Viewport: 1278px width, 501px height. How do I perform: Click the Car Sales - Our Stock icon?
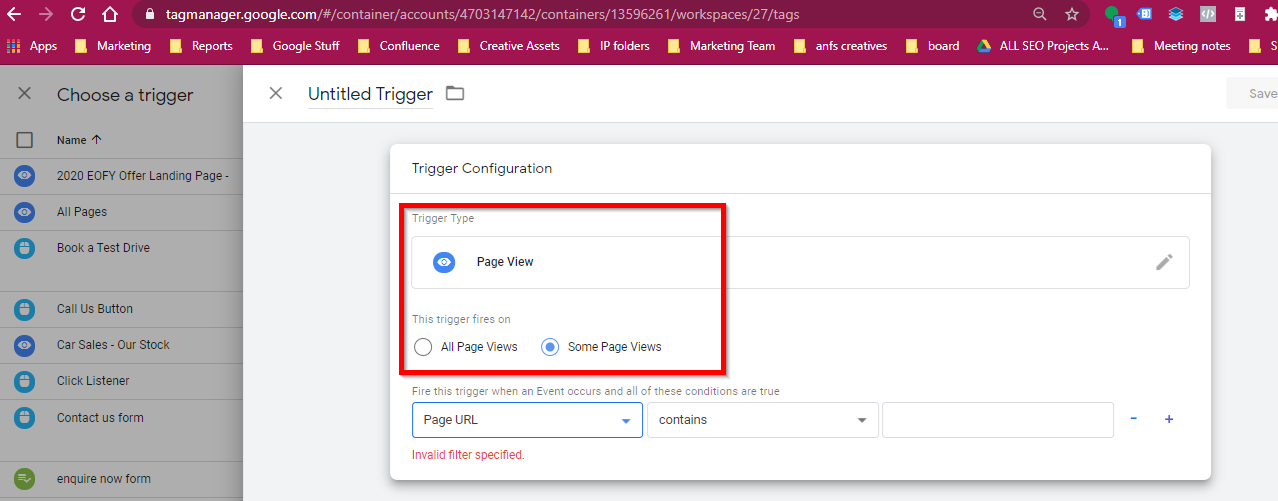[x=25, y=345]
